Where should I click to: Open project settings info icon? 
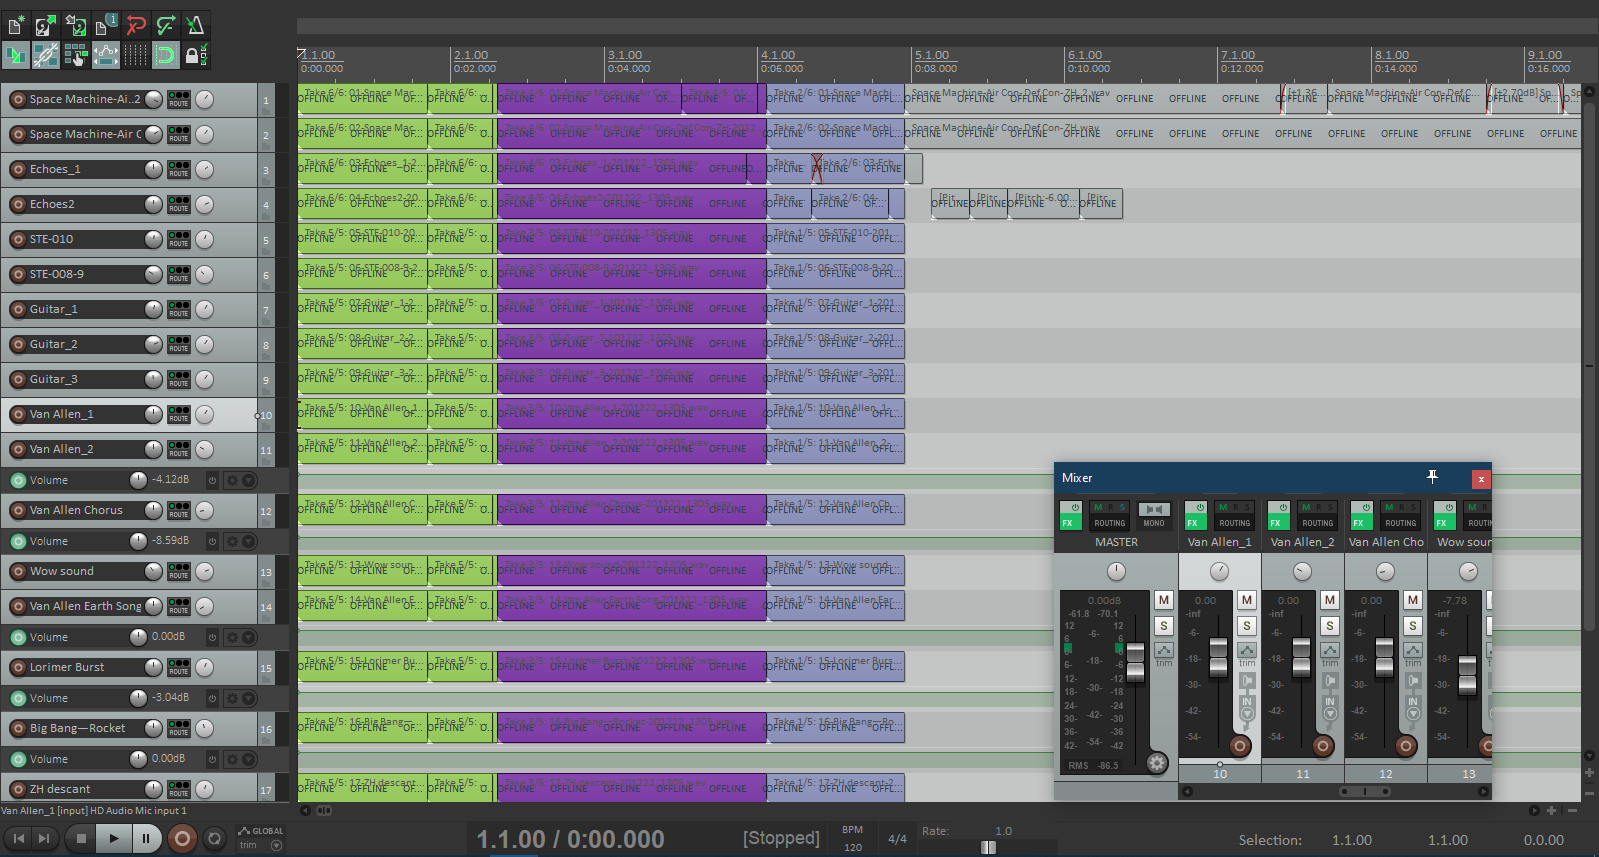coord(105,25)
